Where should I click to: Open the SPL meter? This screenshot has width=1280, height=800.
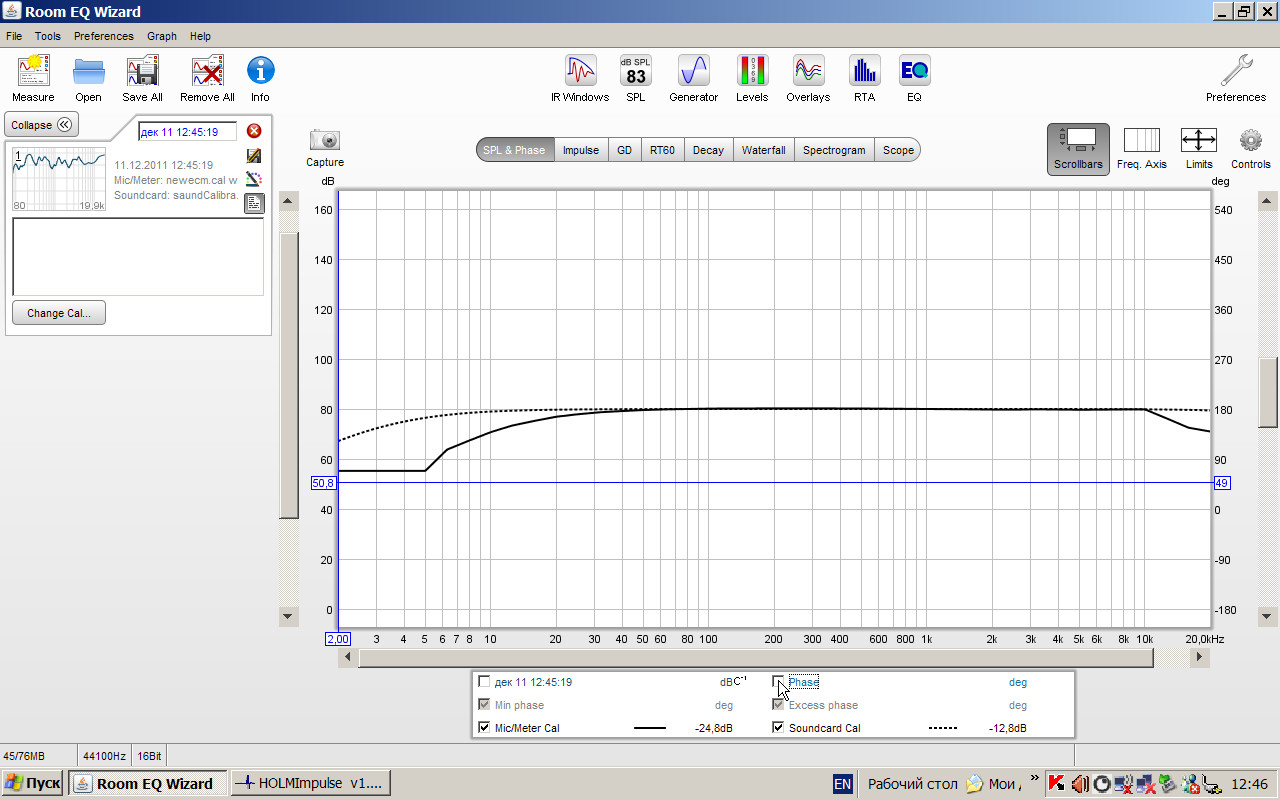click(x=636, y=73)
